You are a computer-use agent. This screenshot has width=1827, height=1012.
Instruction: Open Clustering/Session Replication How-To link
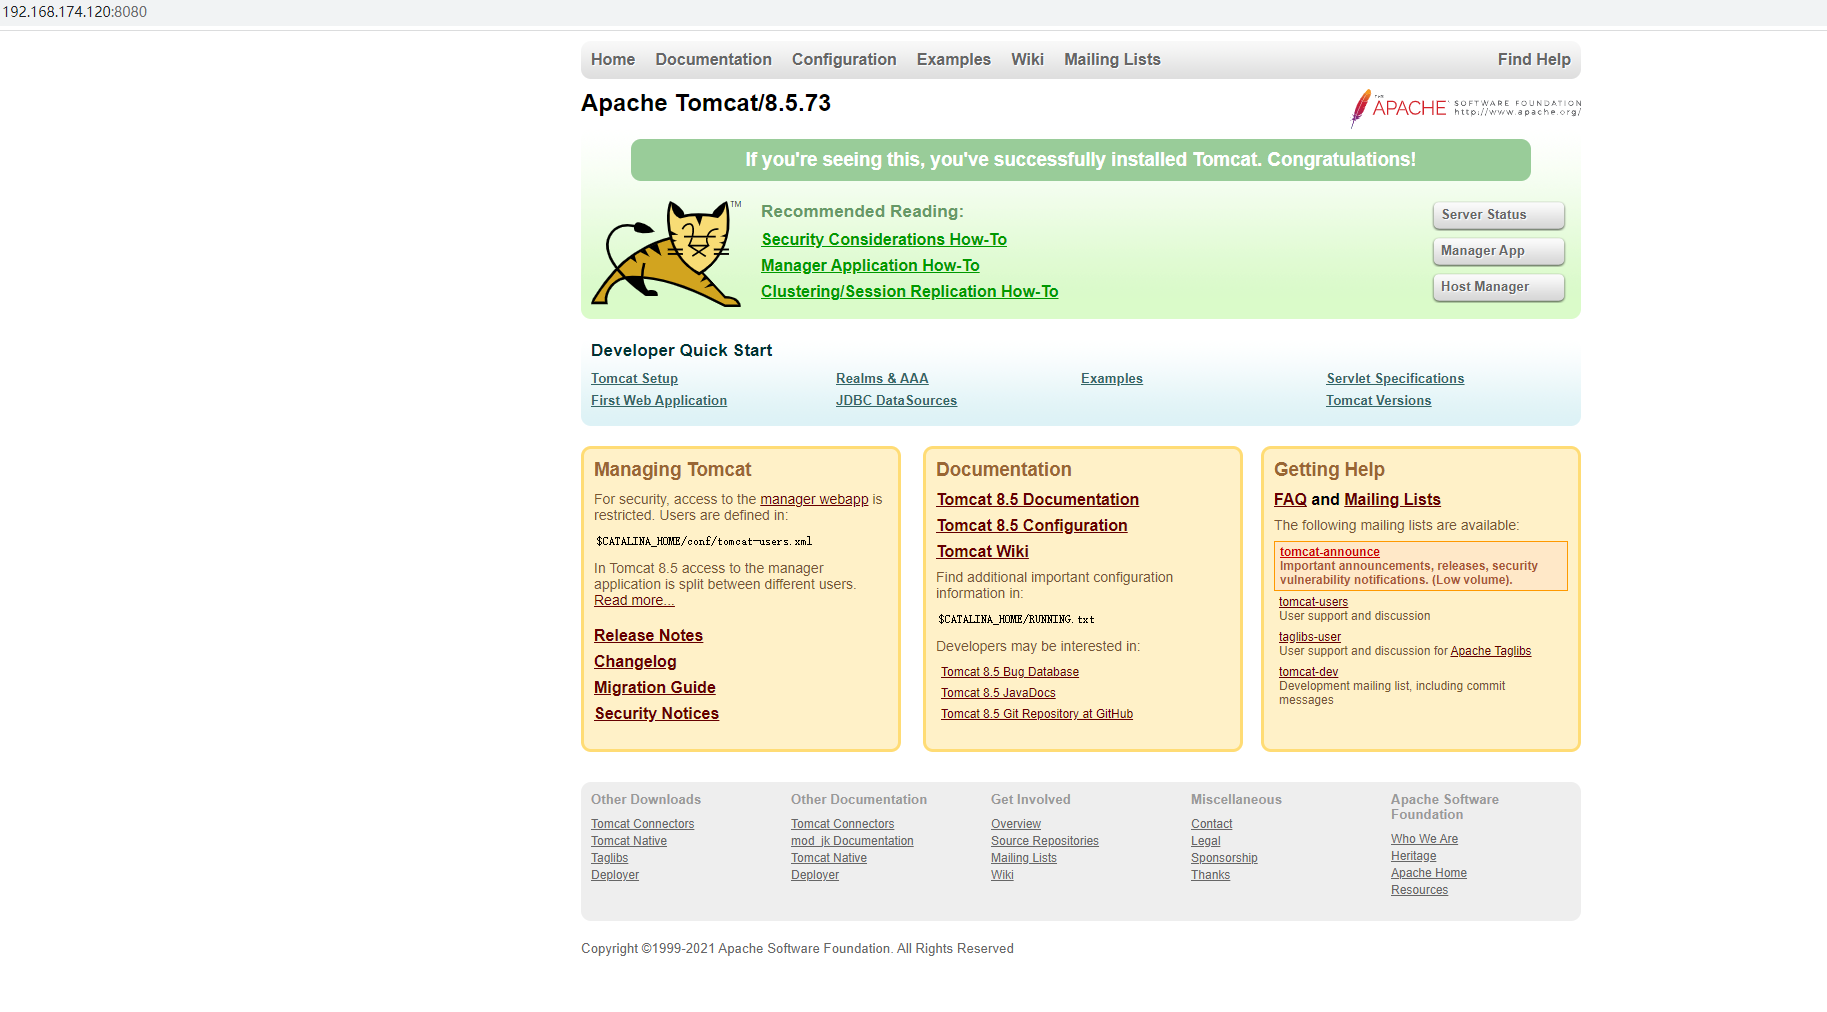pyautogui.click(x=910, y=292)
